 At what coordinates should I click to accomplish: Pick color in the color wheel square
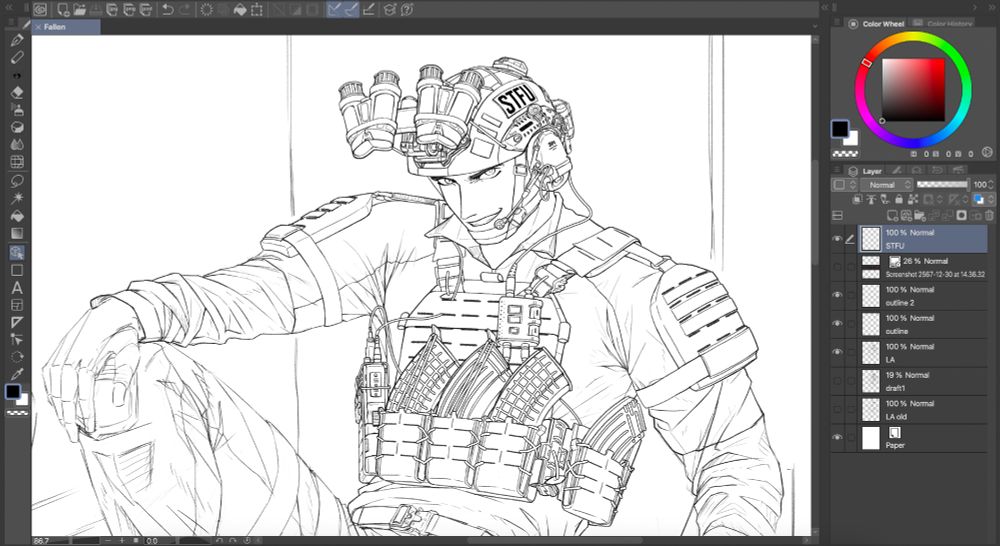pos(913,90)
